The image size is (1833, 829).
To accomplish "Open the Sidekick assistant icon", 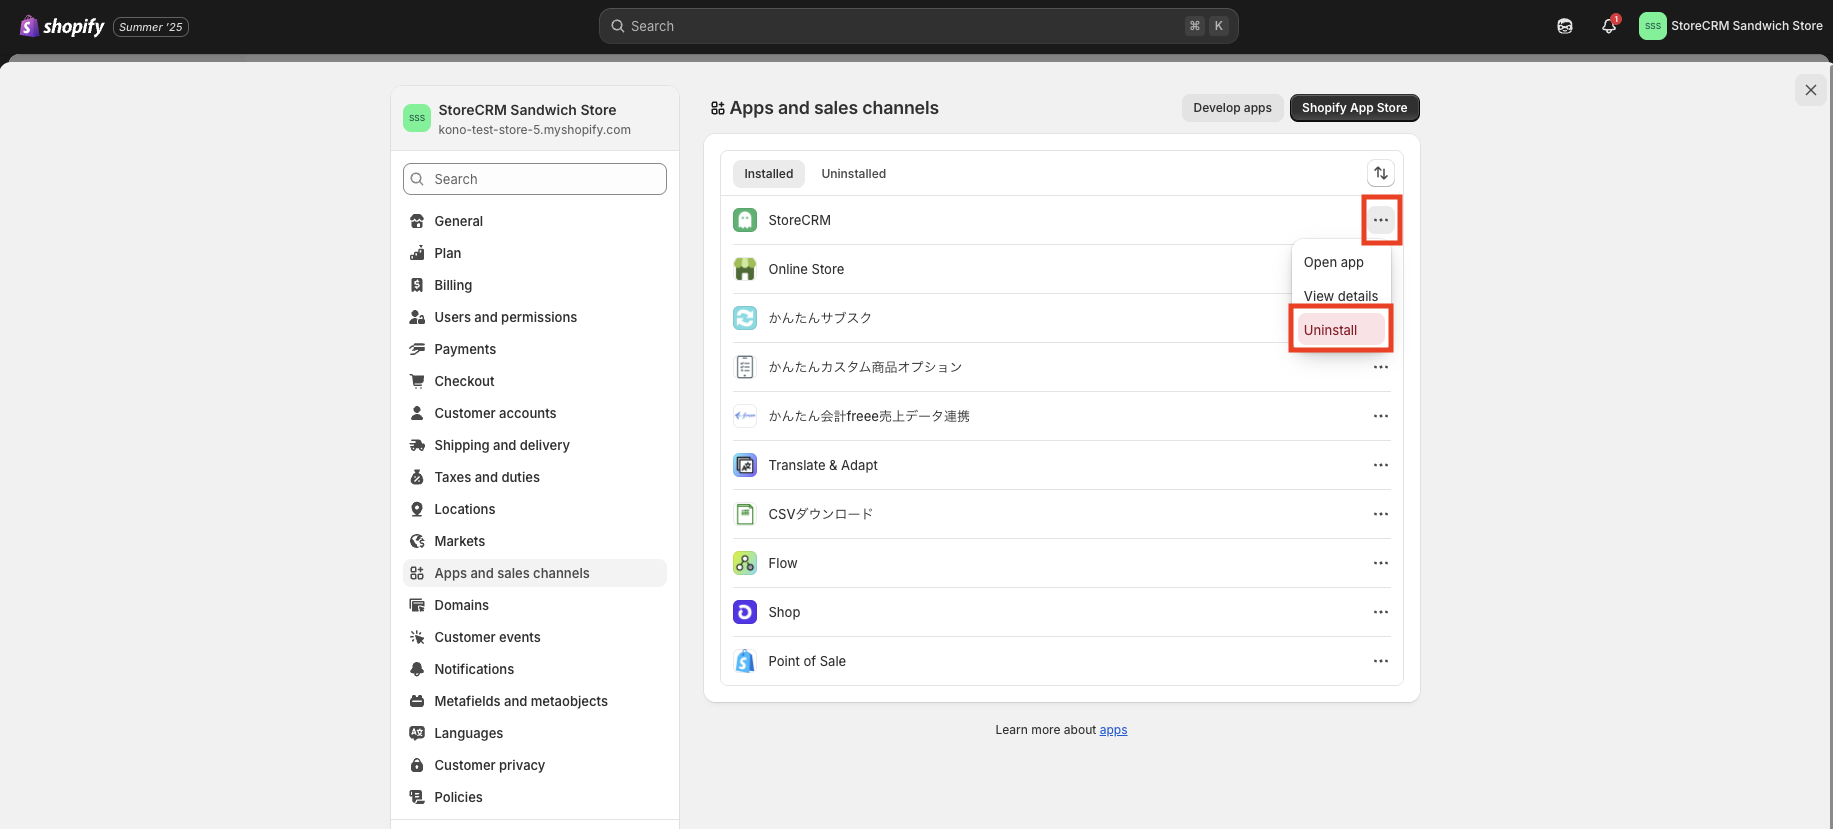I will (x=1565, y=26).
